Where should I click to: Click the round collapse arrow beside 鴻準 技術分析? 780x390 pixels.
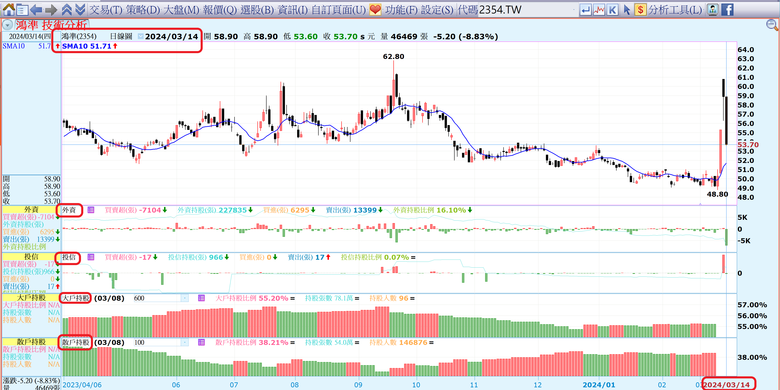point(7,24)
